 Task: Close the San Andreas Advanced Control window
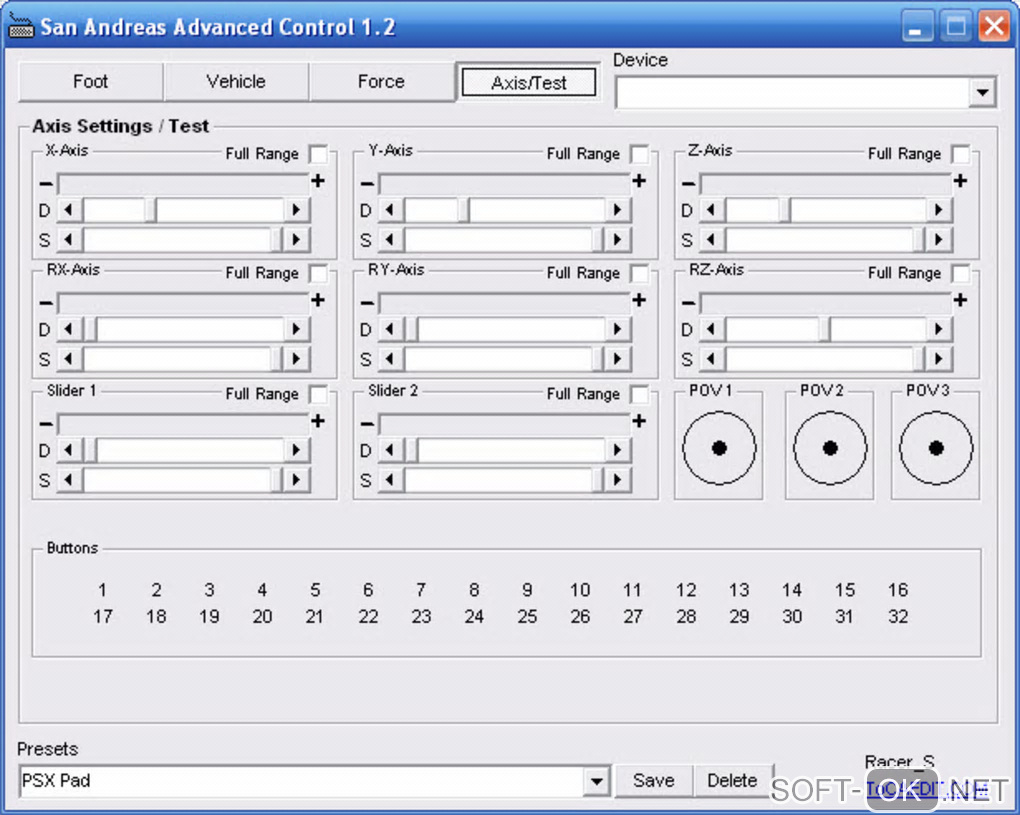(x=994, y=27)
